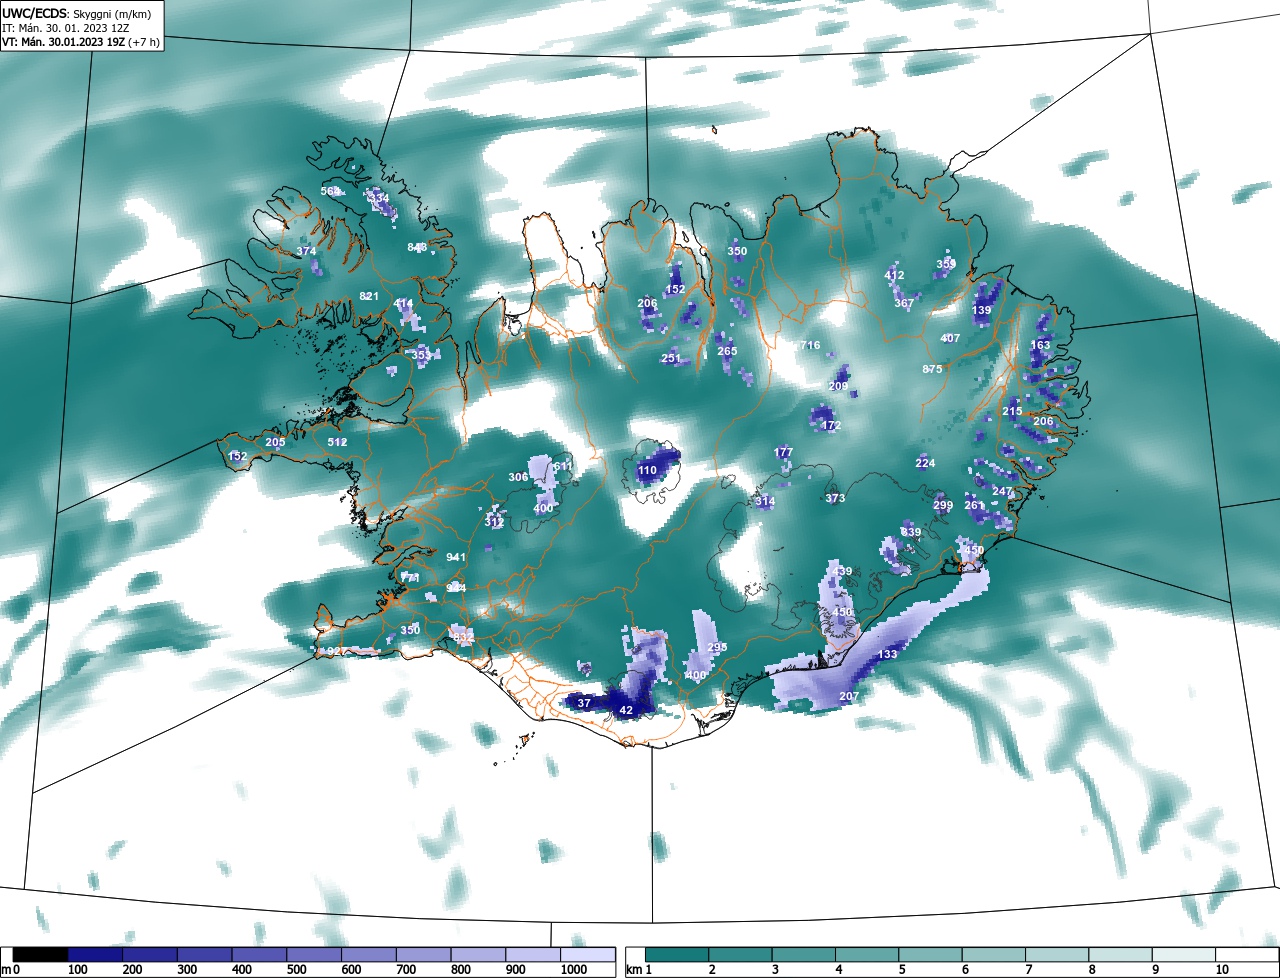Click the pale lavender 1000 m legend swatch

[x=587, y=955]
